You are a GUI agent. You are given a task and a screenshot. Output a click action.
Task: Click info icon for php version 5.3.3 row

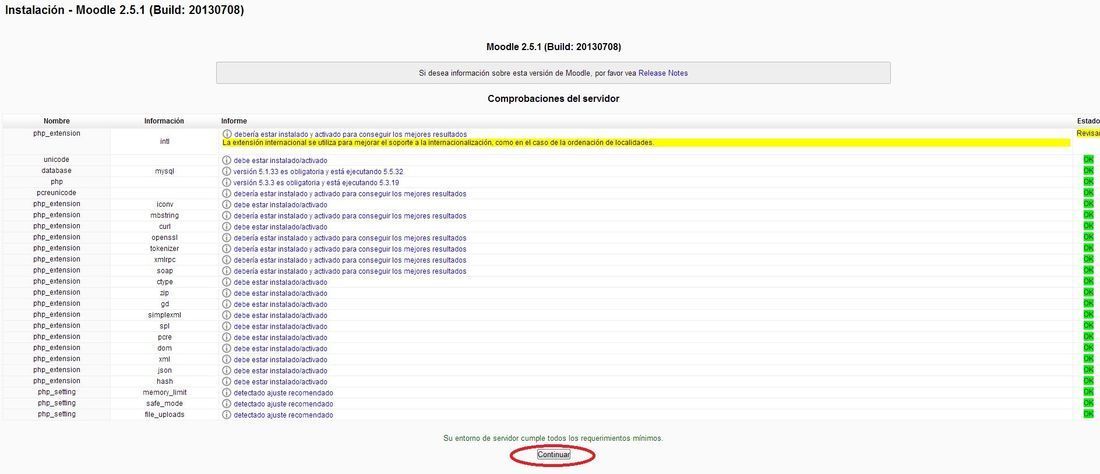[227, 182]
